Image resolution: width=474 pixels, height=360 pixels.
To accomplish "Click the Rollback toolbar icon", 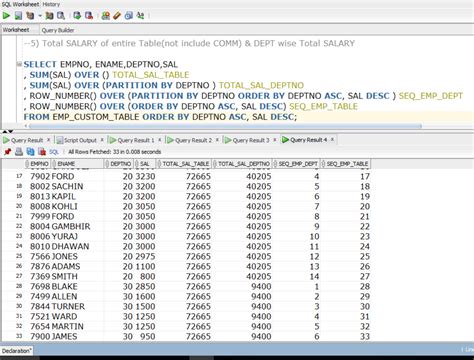I will pyautogui.click(x=89, y=15).
